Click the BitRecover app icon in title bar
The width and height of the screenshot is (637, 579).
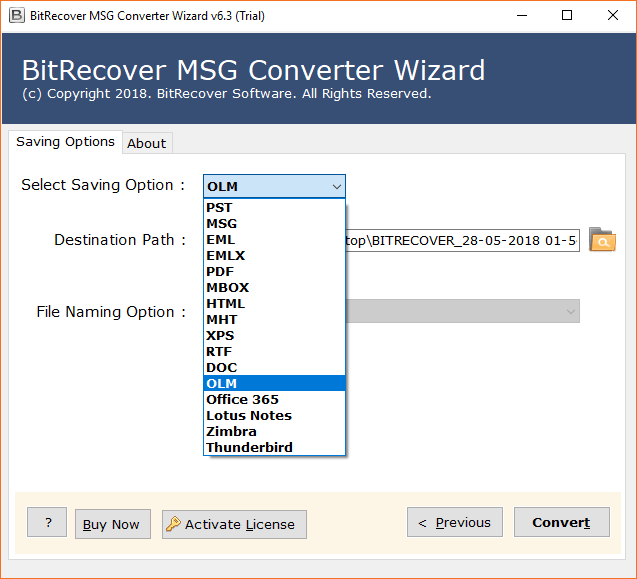click(17, 15)
